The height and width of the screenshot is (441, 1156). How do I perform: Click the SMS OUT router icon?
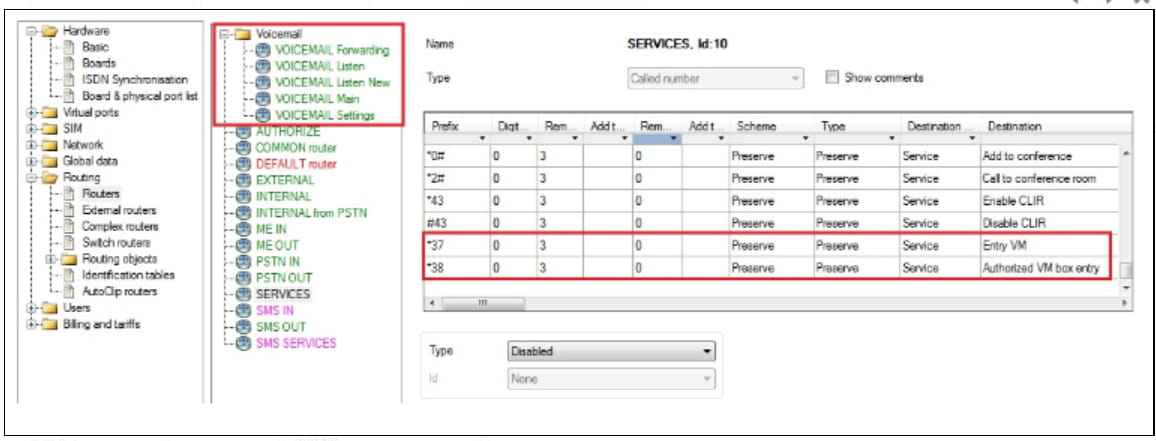coord(244,327)
